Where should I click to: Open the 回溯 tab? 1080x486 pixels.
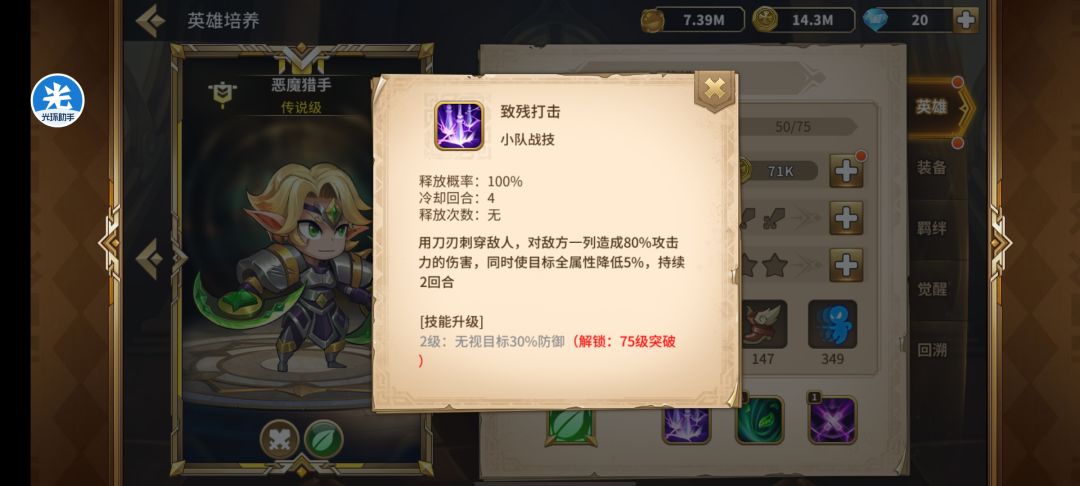coord(932,350)
